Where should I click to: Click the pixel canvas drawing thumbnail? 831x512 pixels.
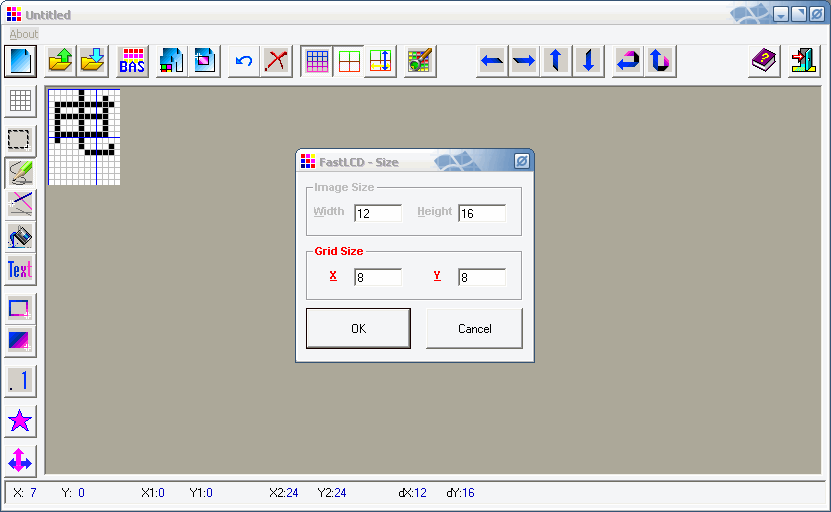click(84, 137)
